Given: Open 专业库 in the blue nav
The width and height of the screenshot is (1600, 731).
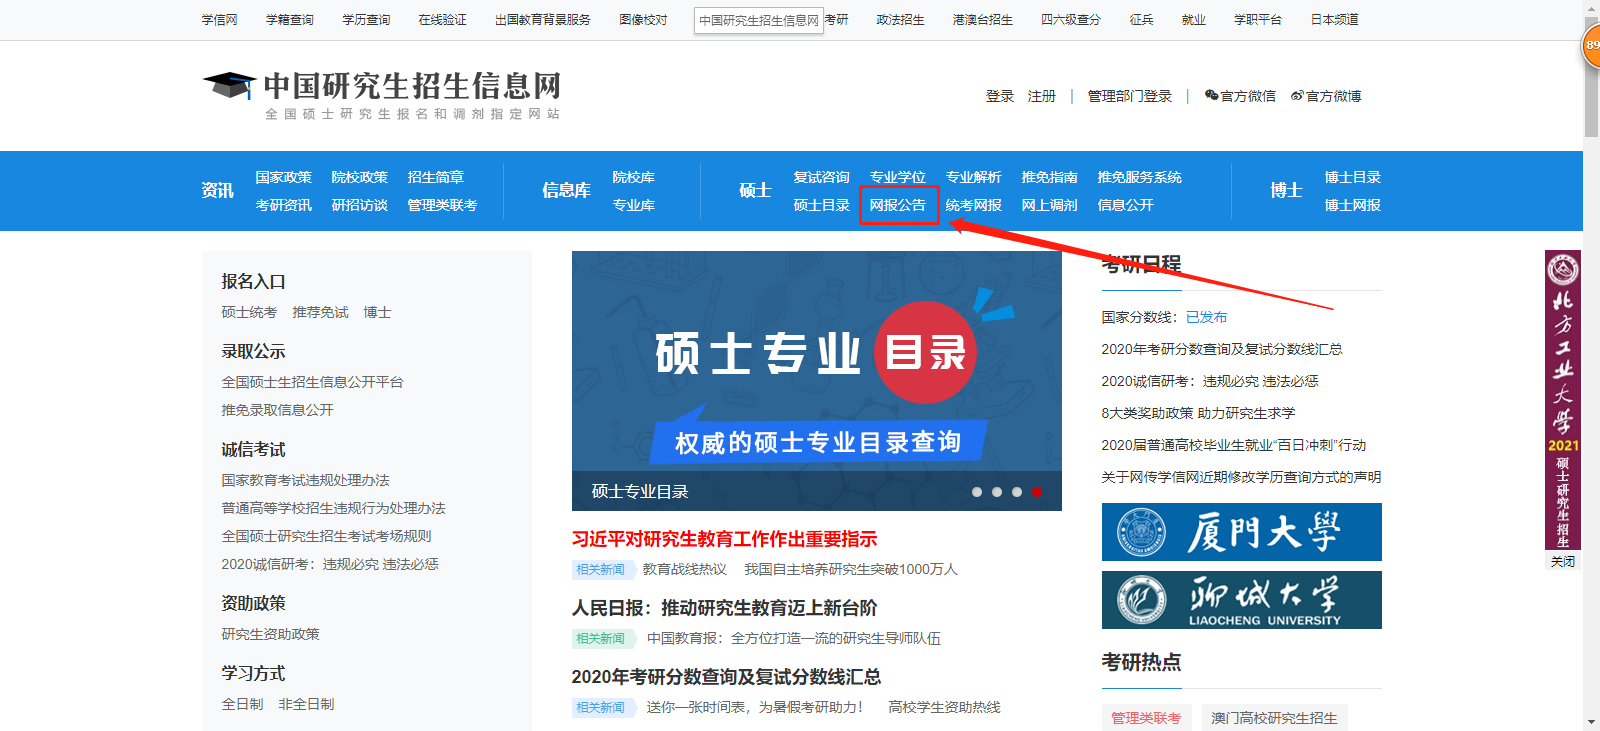Looking at the screenshot, I should 634,205.
